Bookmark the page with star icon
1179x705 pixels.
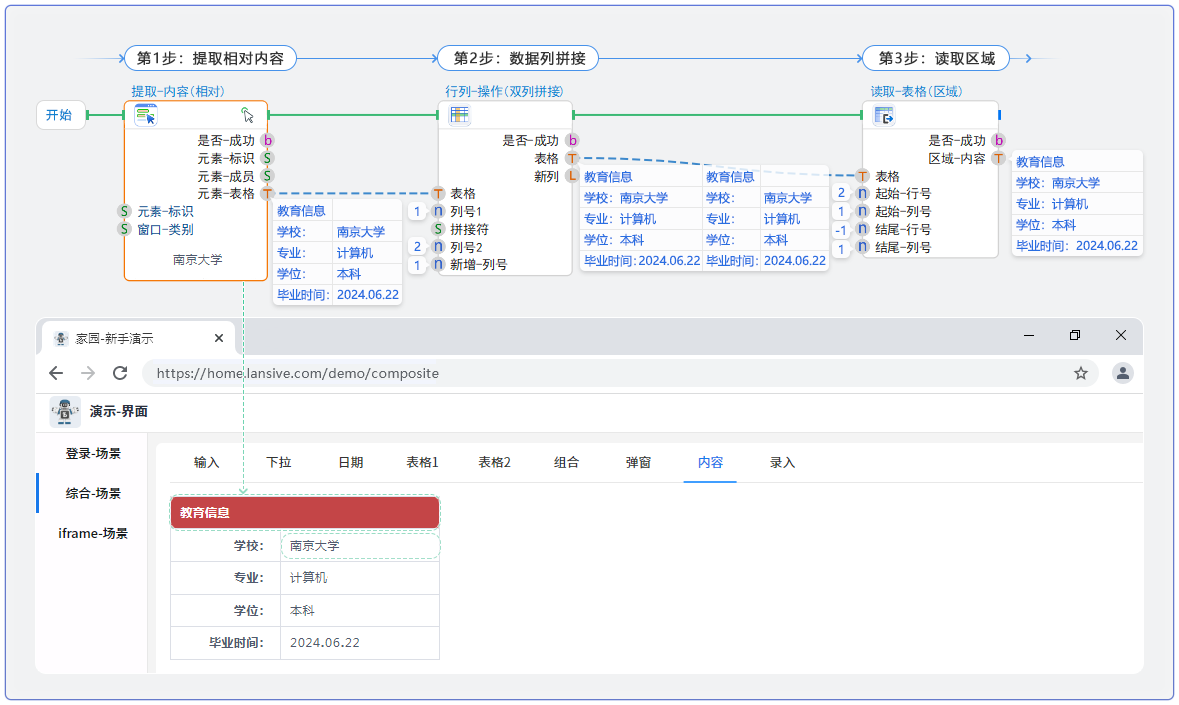1080,373
